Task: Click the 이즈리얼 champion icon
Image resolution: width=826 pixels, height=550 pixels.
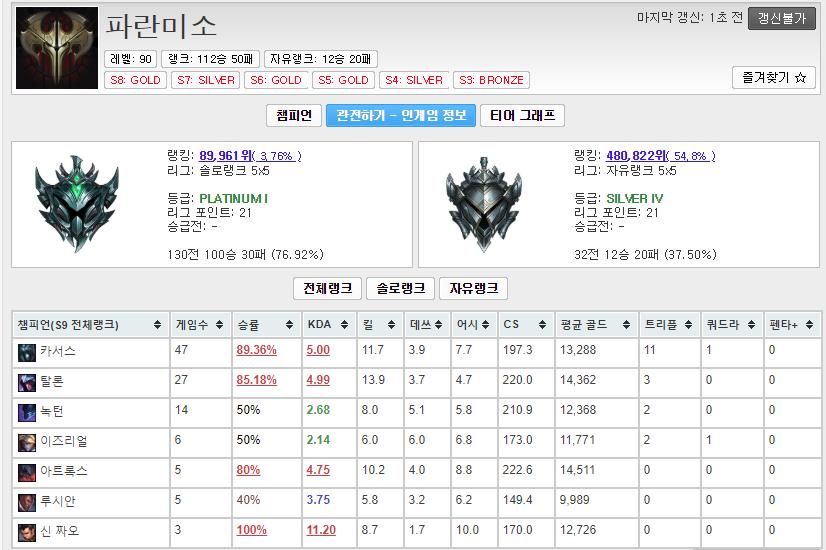Action: coord(27,443)
